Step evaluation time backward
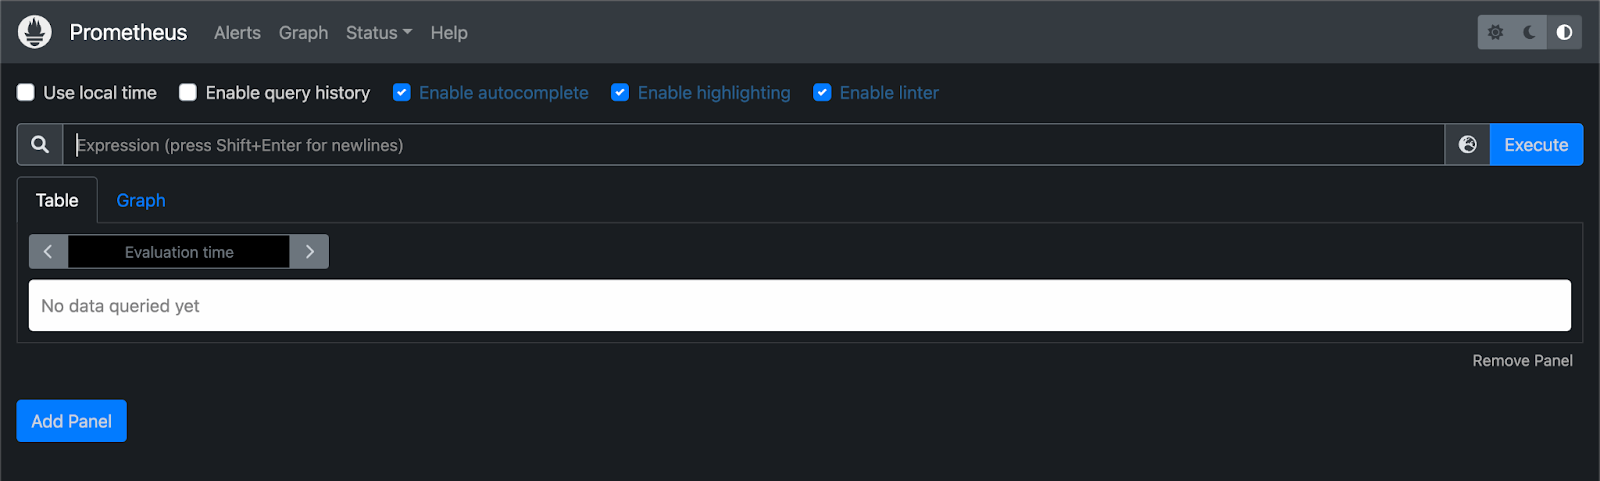1600x481 pixels. tap(48, 252)
